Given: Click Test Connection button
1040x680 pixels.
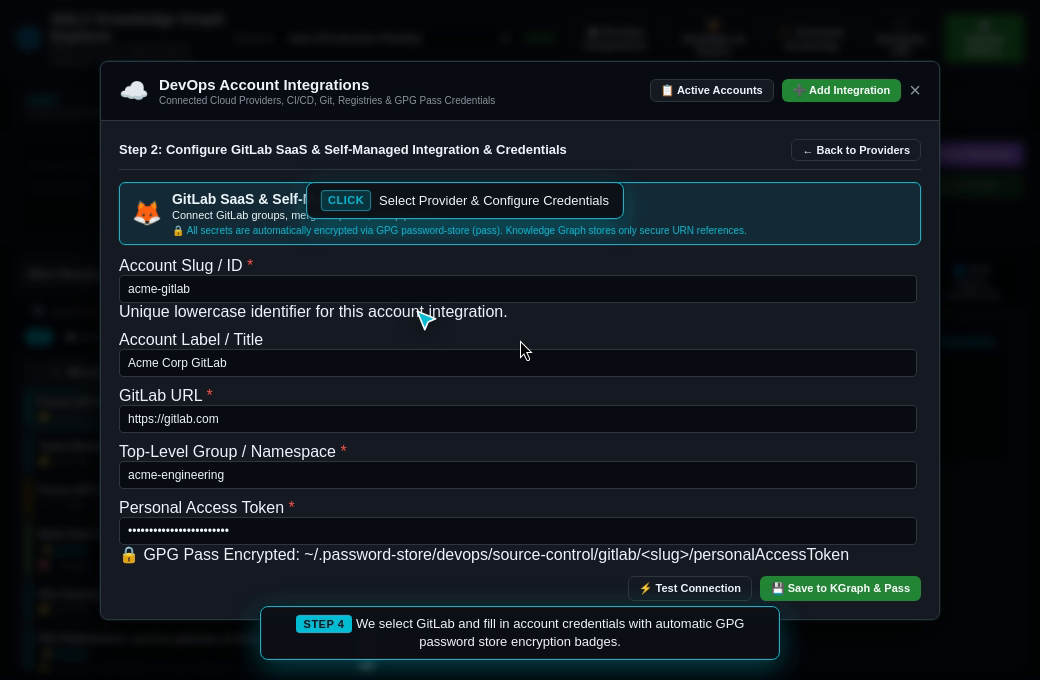Looking at the screenshot, I should (x=690, y=588).
